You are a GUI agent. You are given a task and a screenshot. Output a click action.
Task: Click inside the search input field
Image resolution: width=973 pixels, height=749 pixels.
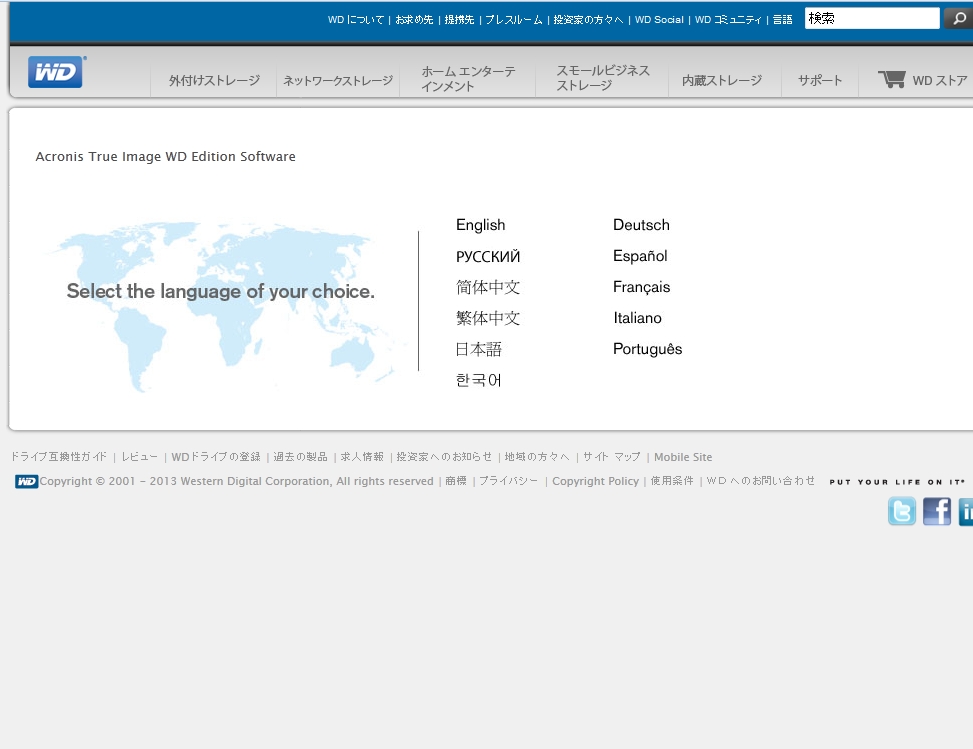[x=871, y=18]
